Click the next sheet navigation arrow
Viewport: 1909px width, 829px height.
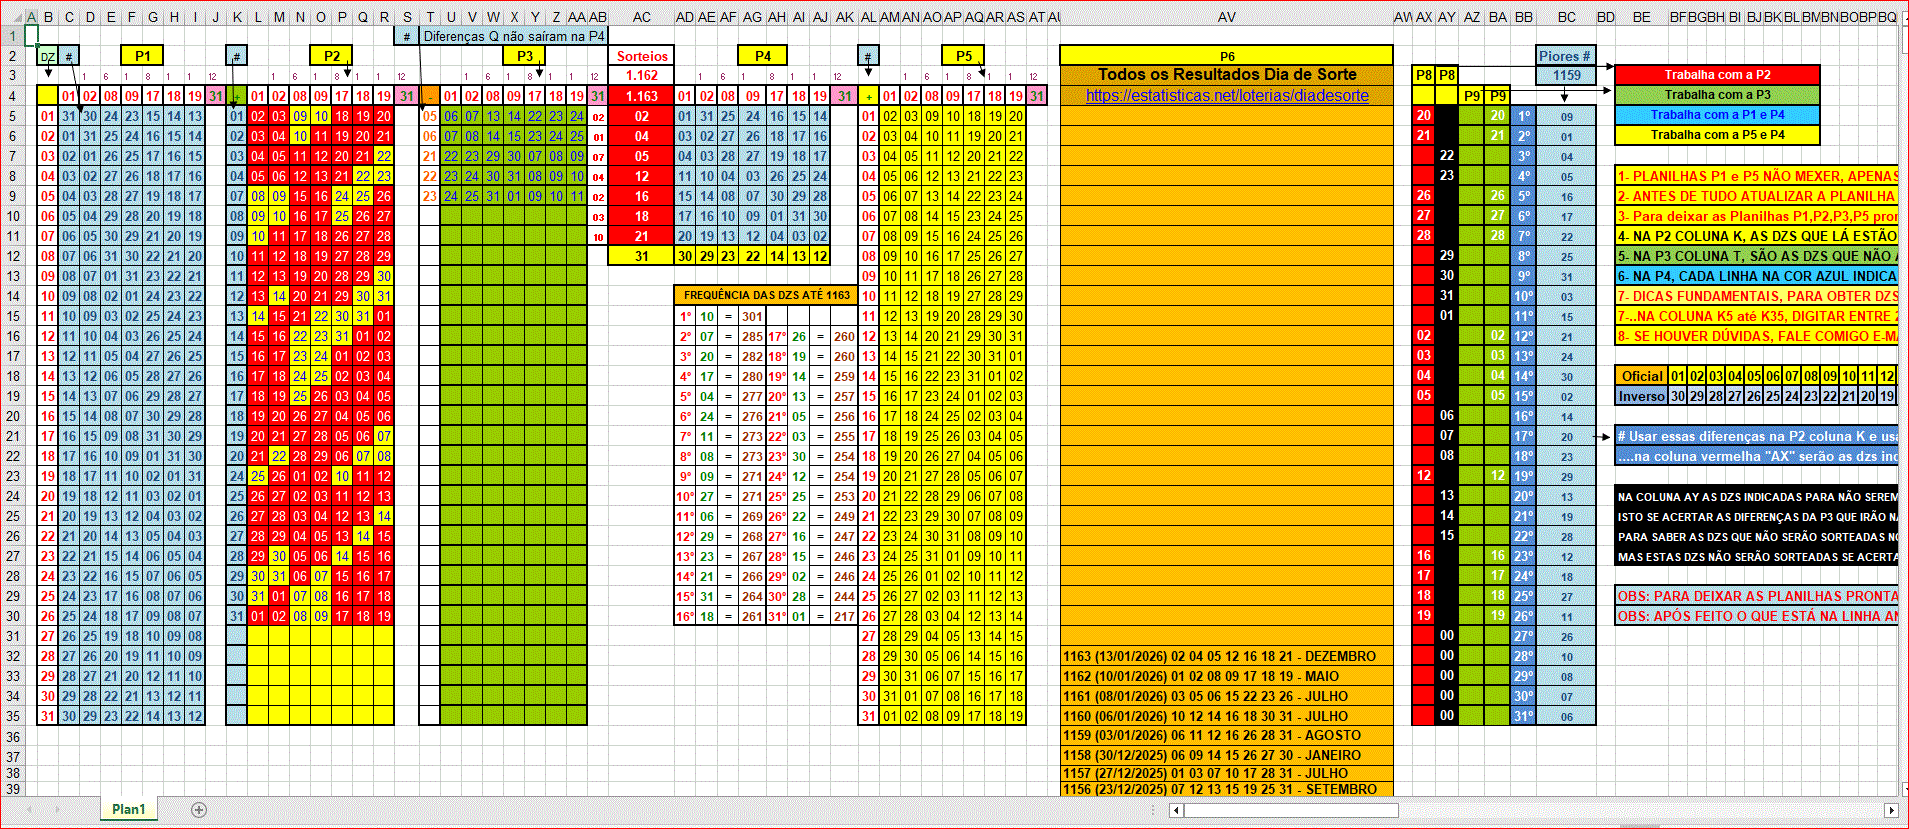[x=57, y=810]
